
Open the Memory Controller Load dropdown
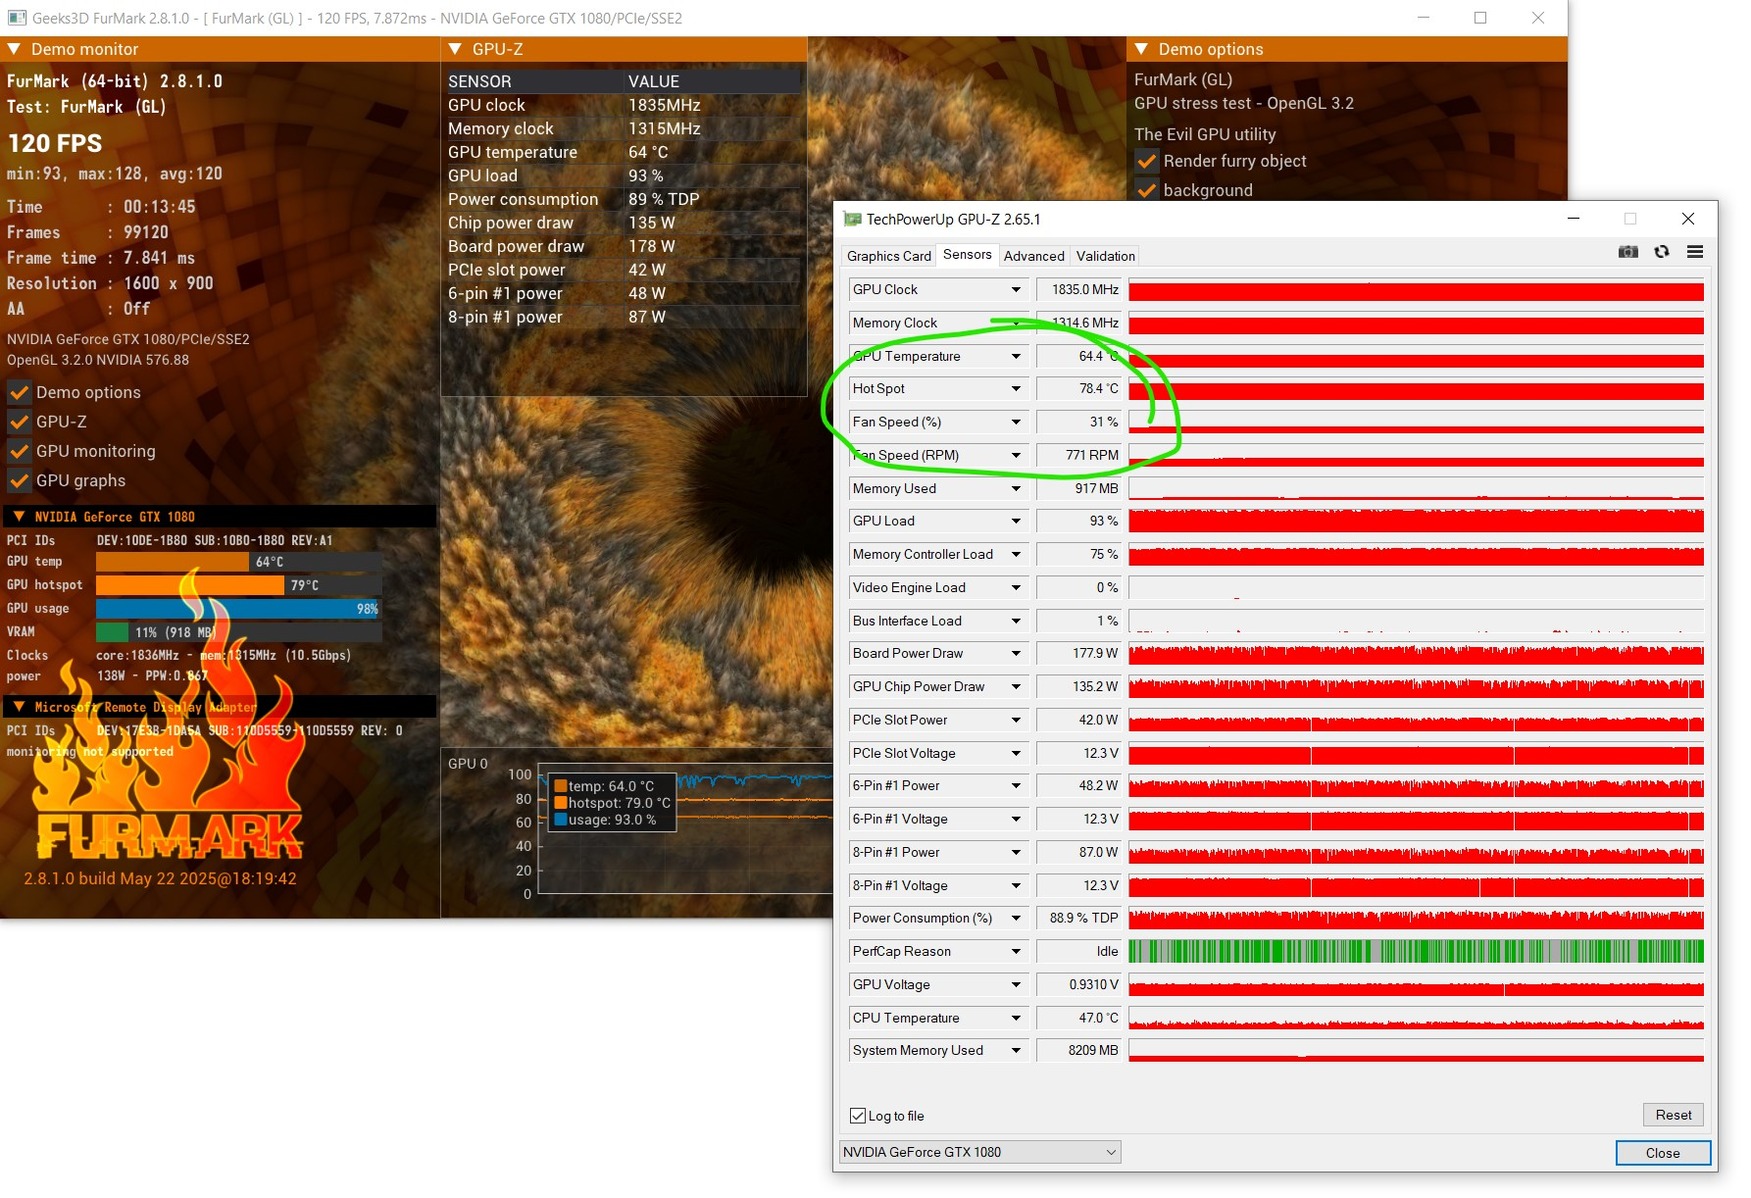pos(1016,554)
